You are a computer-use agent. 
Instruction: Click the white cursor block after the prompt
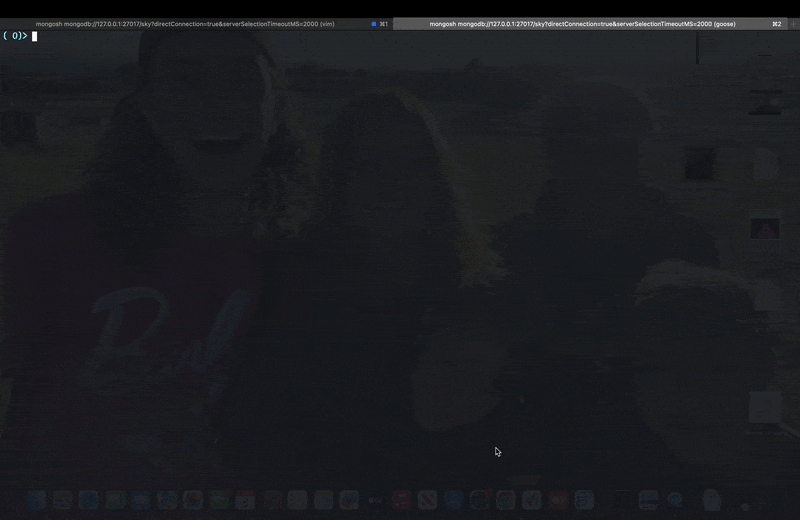pyautogui.click(x=34, y=37)
